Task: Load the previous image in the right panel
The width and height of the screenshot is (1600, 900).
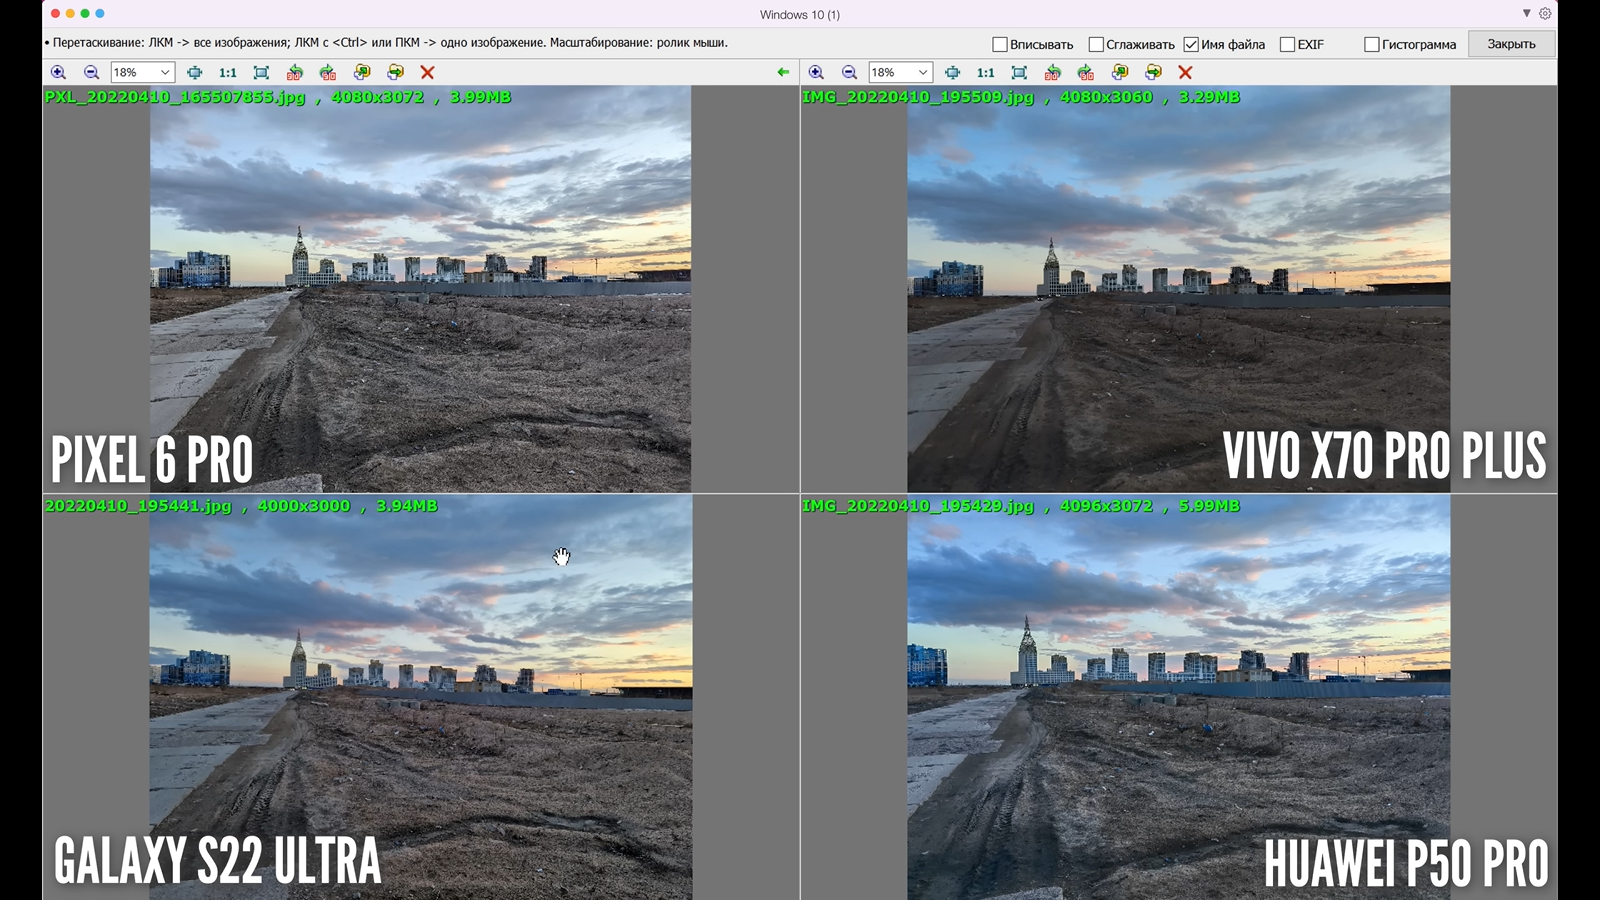Action: point(1120,72)
